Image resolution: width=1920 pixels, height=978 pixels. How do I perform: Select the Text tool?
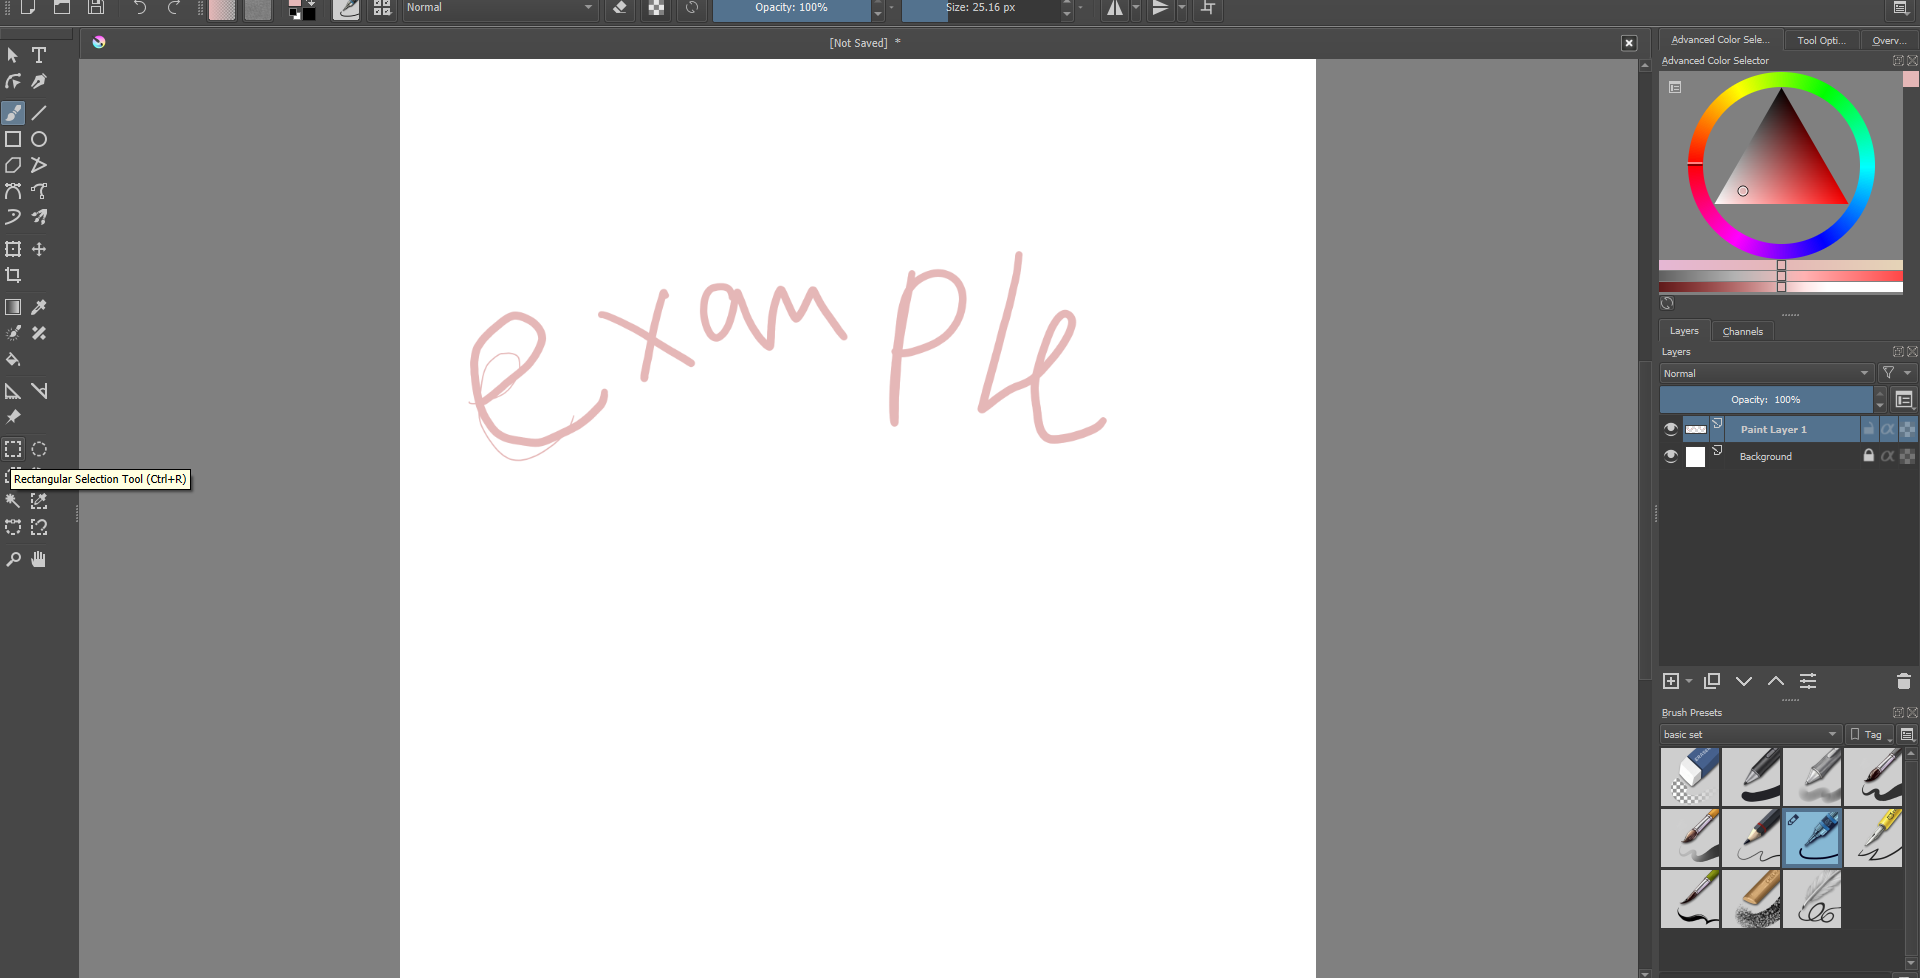[39, 55]
